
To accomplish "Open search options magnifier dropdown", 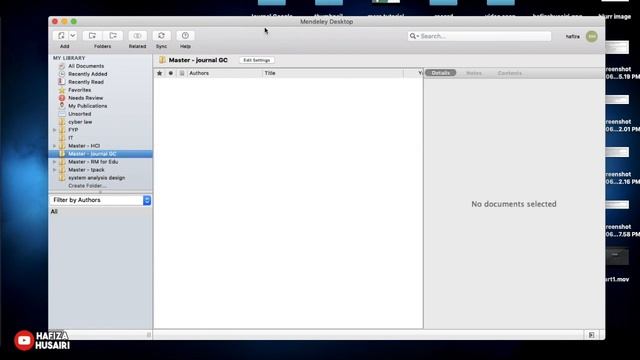I will point(414,36).
